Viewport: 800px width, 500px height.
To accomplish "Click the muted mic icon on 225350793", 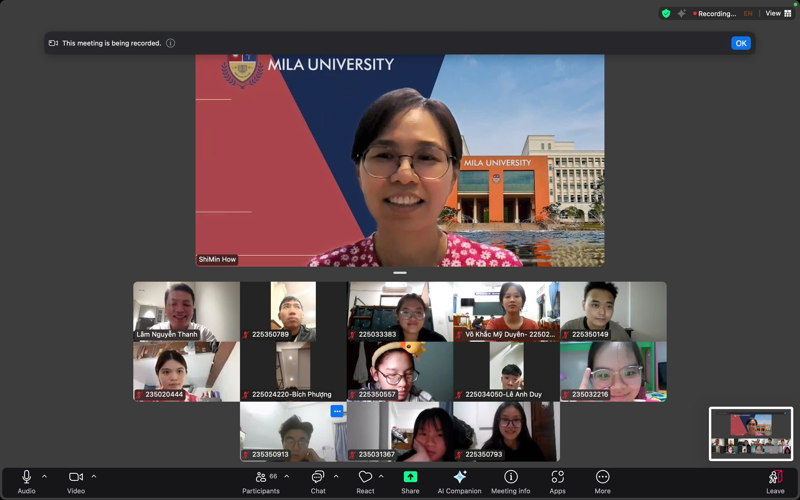I will 459,455.
